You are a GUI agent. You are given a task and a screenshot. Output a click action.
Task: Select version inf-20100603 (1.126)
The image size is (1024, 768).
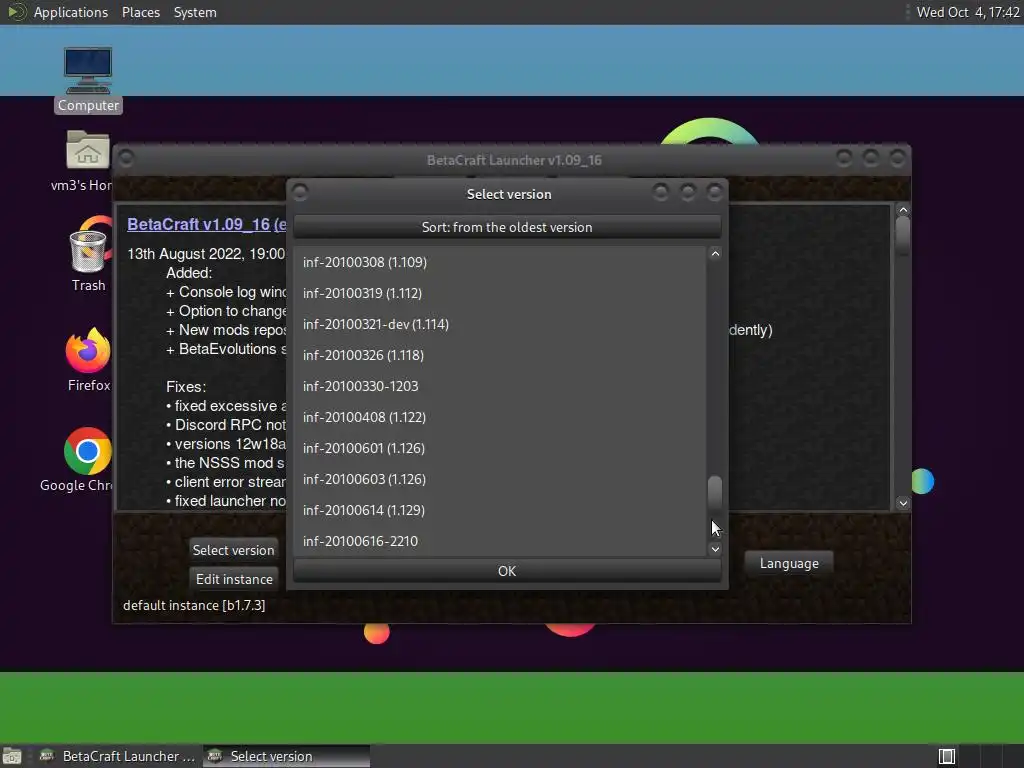(500, 479)
